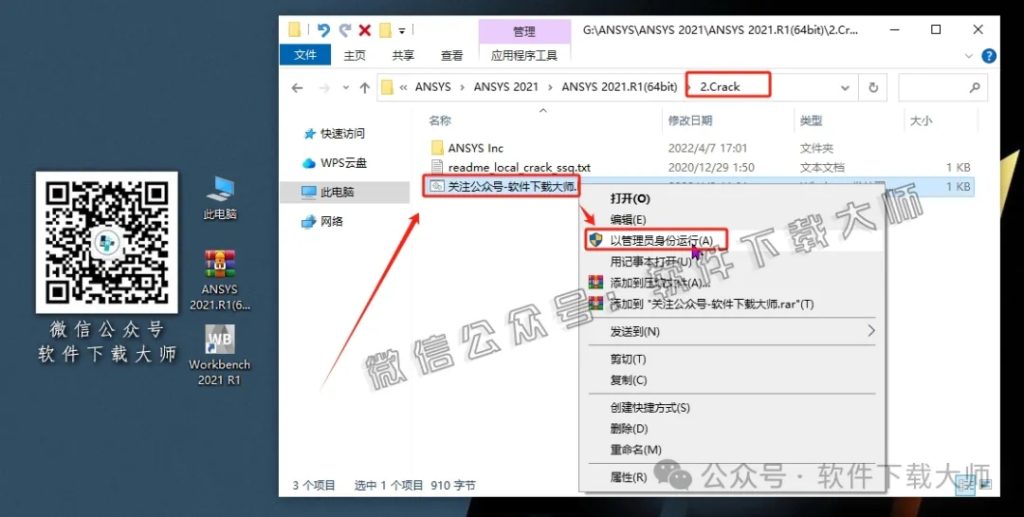The image size is (1024, 517).
Task: Open the 文件 ribbon tab
Action: (305, 55)
